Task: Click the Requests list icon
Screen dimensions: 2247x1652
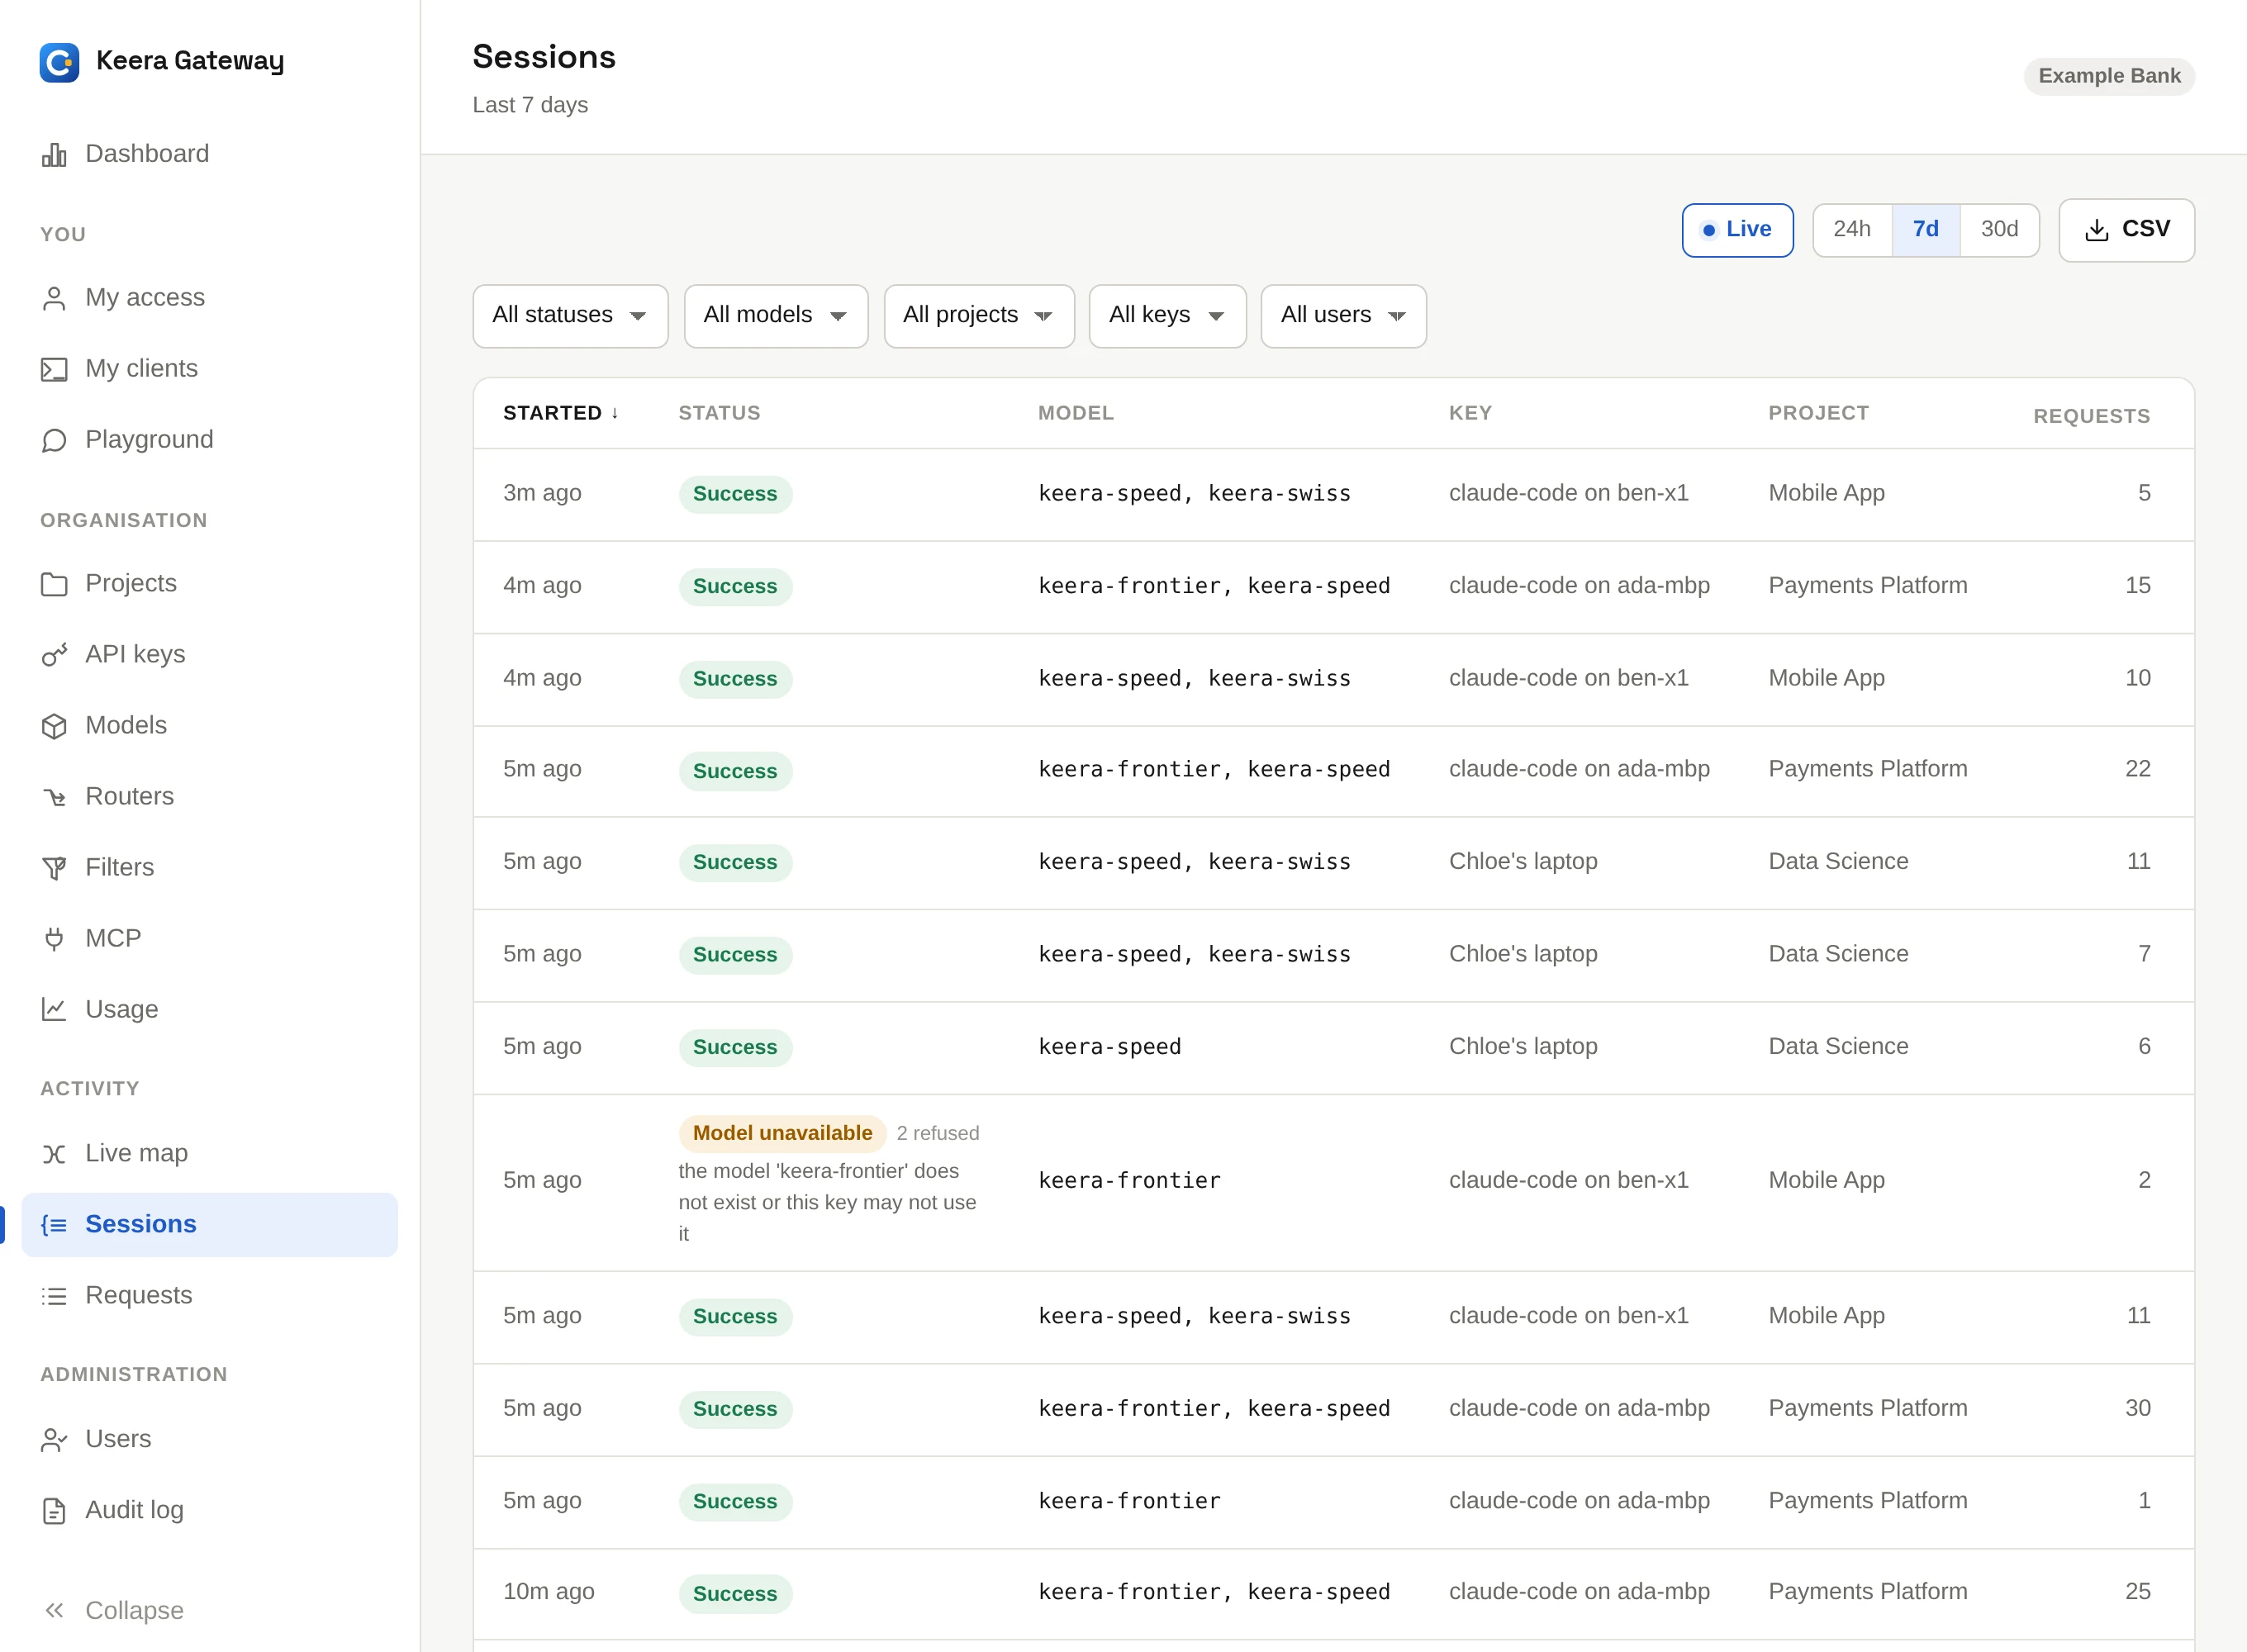Action: (x=54, y=1296)
